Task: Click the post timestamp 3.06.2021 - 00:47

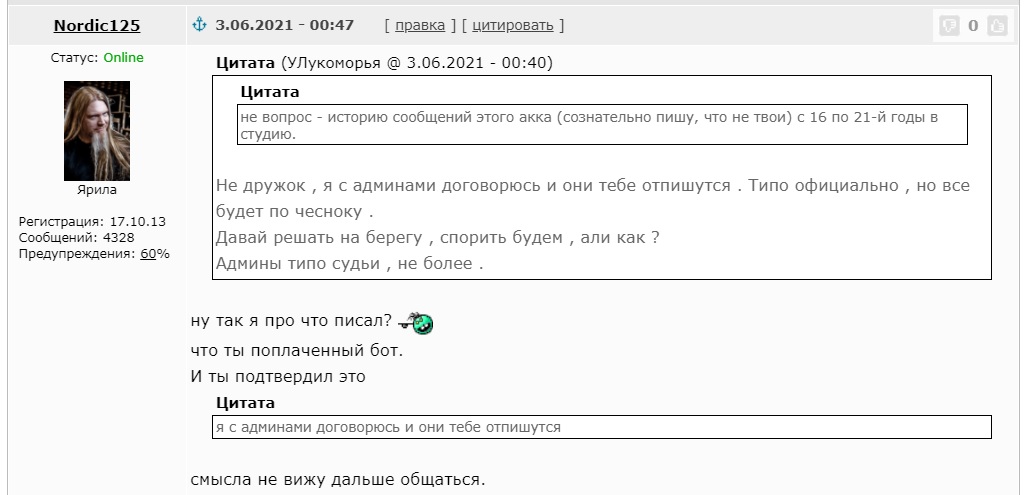Action: tap(285, 25)
